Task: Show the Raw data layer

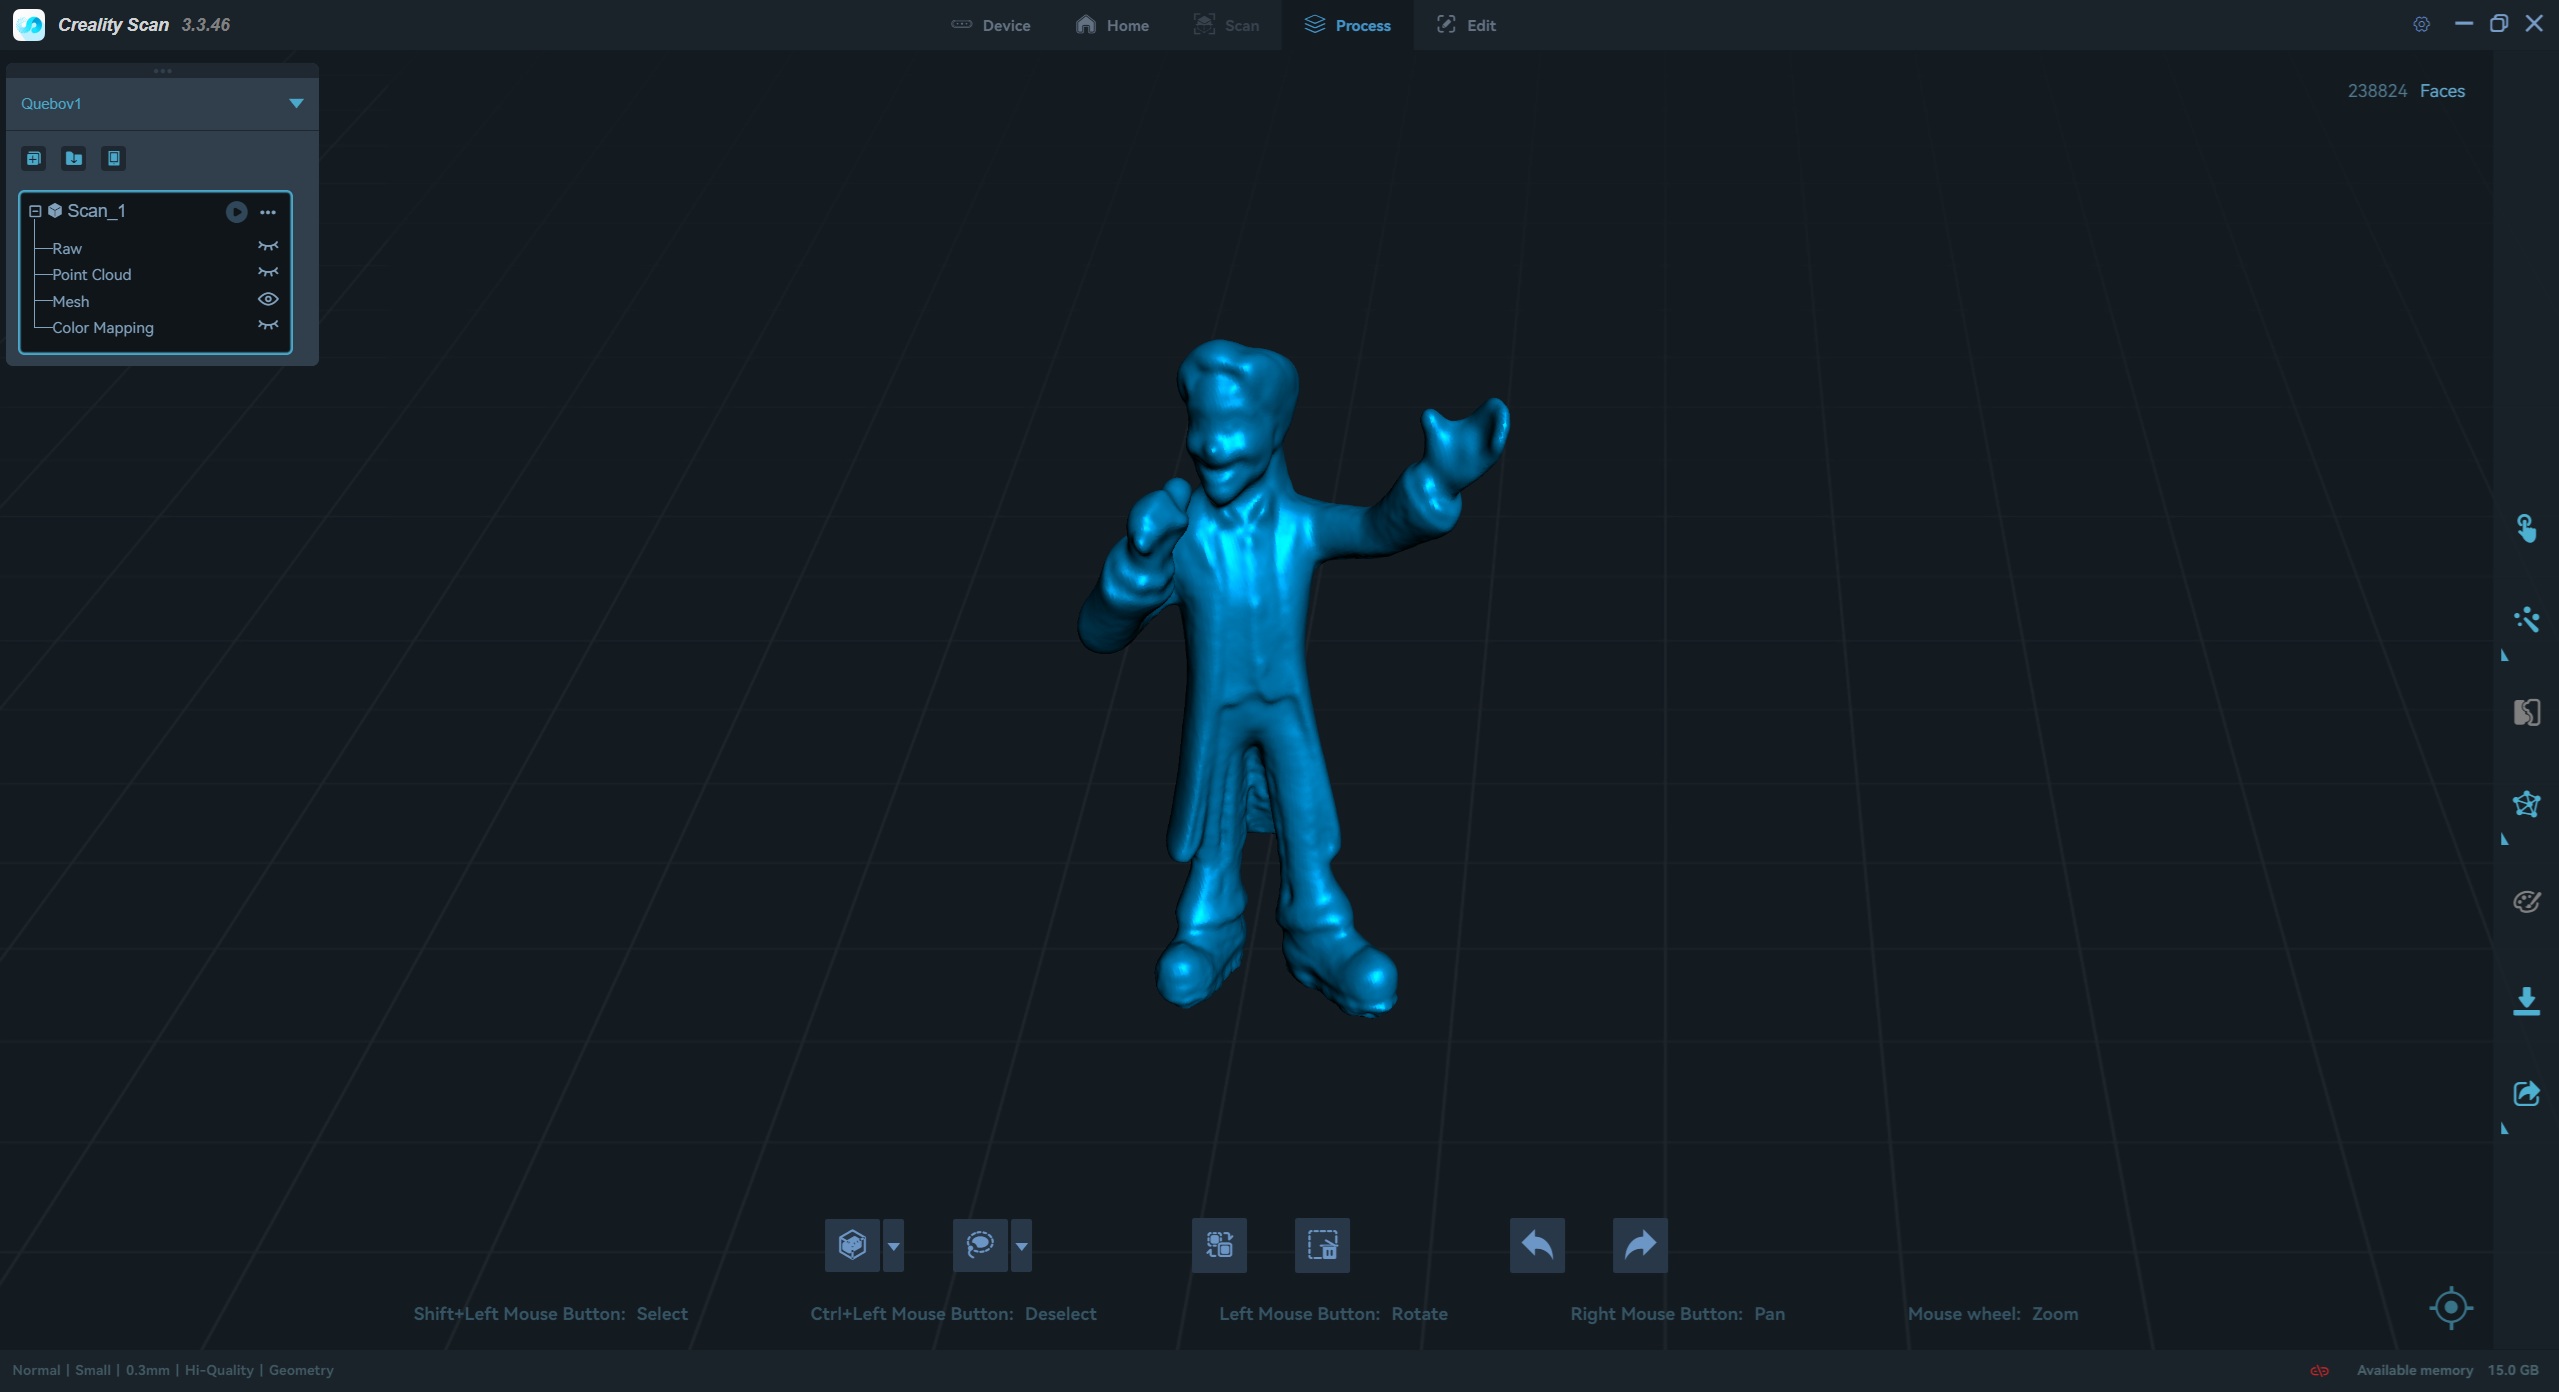Action: click(x=268, y=247)
